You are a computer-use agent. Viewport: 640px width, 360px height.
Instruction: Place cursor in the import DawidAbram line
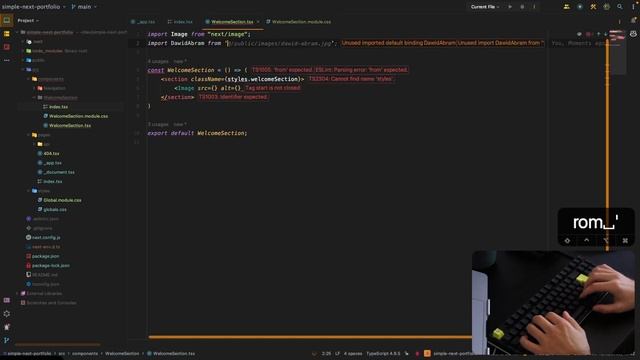pos(241,43)
